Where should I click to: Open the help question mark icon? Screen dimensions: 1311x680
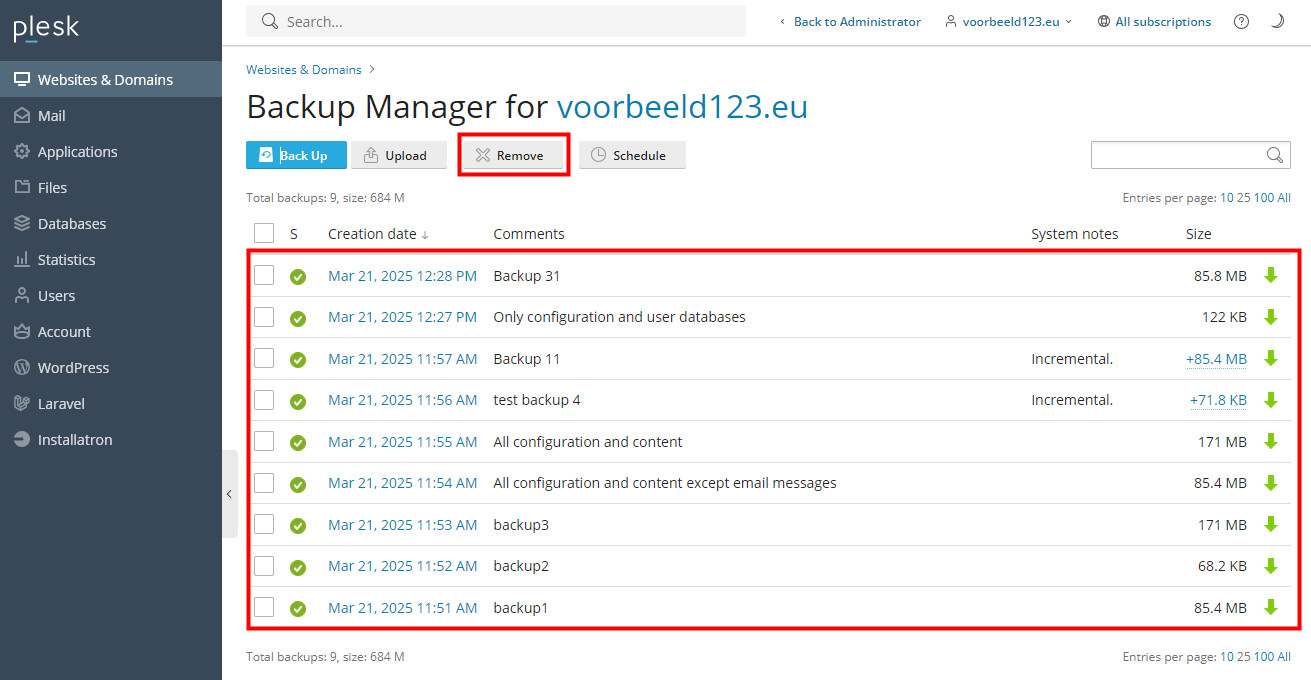tap(1241, 21)
